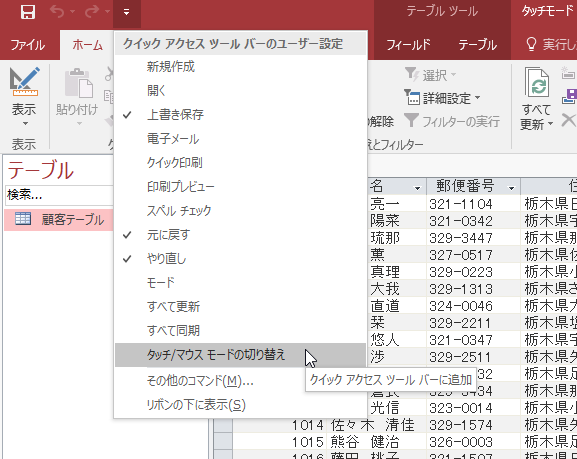Click the 選択 filter button label
577x459 pixels.
435,75
